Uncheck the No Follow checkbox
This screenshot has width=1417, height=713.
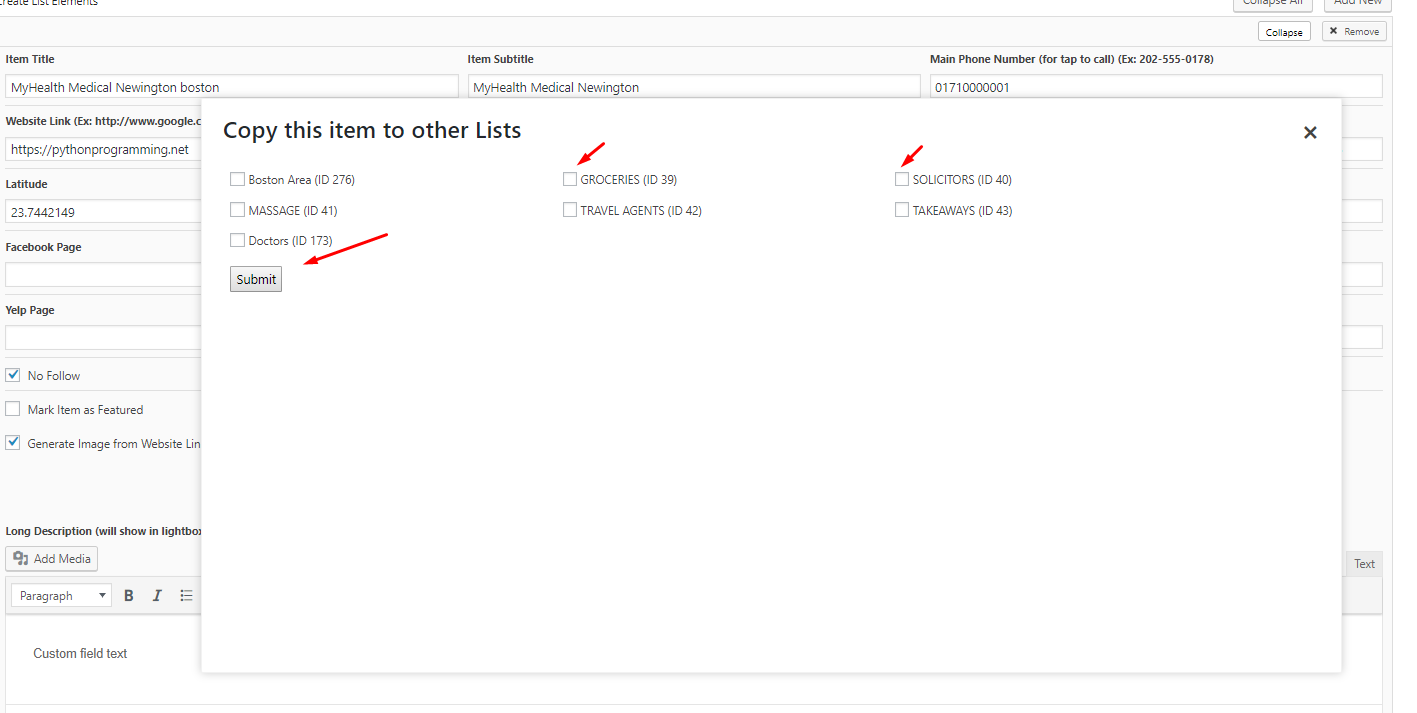point(13,375)
